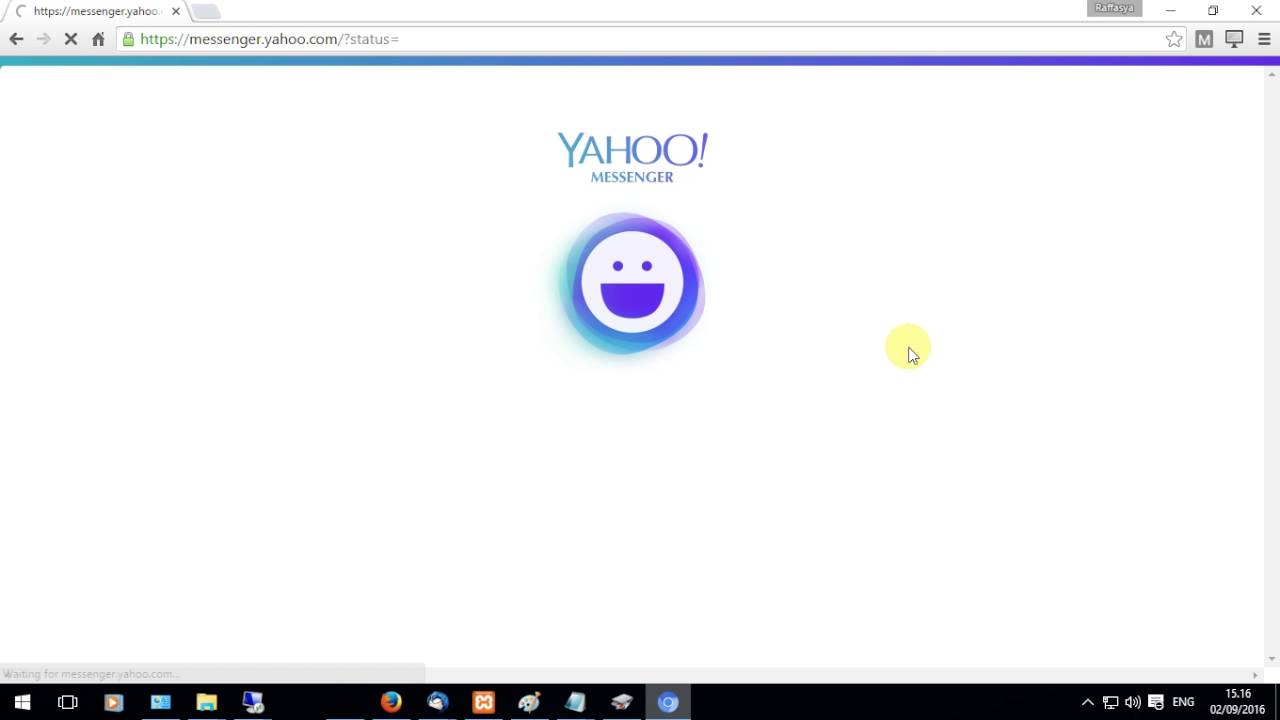Click the green padlock security icon
Screen dimensions: 1280x720
(x=128, y=39)
